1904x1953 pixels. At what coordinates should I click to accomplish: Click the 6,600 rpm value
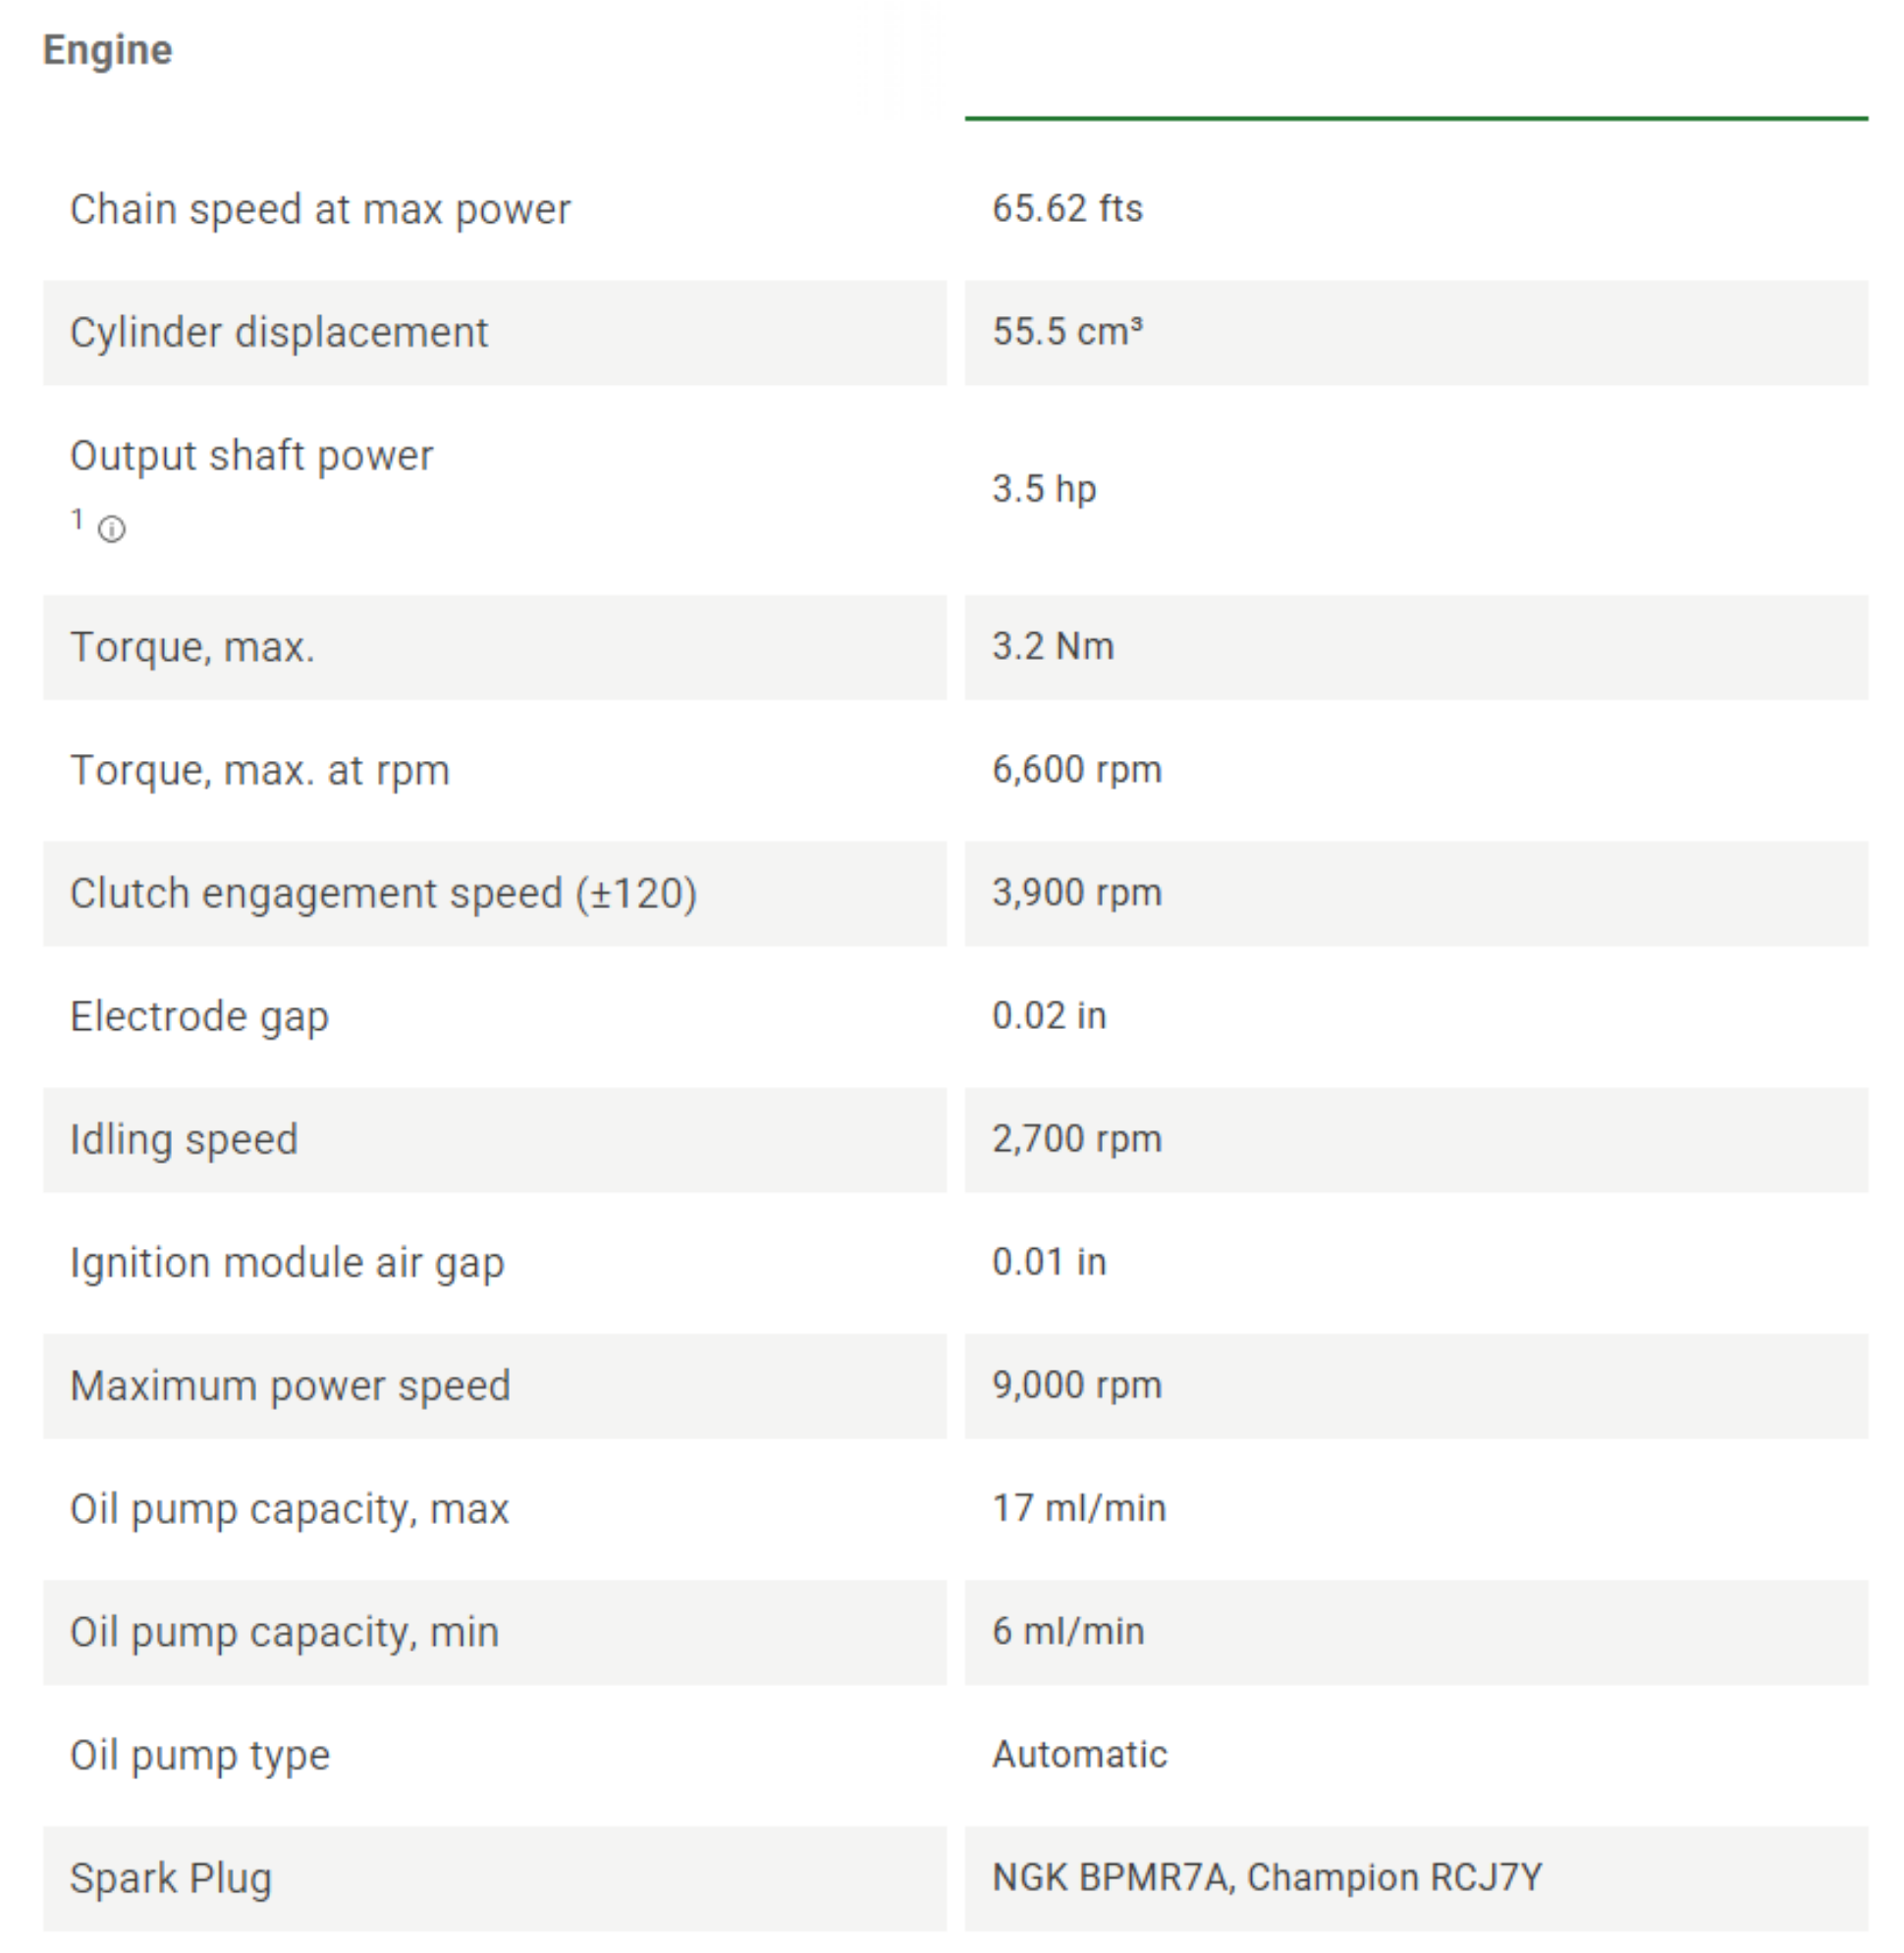[x=1077, y=770]
